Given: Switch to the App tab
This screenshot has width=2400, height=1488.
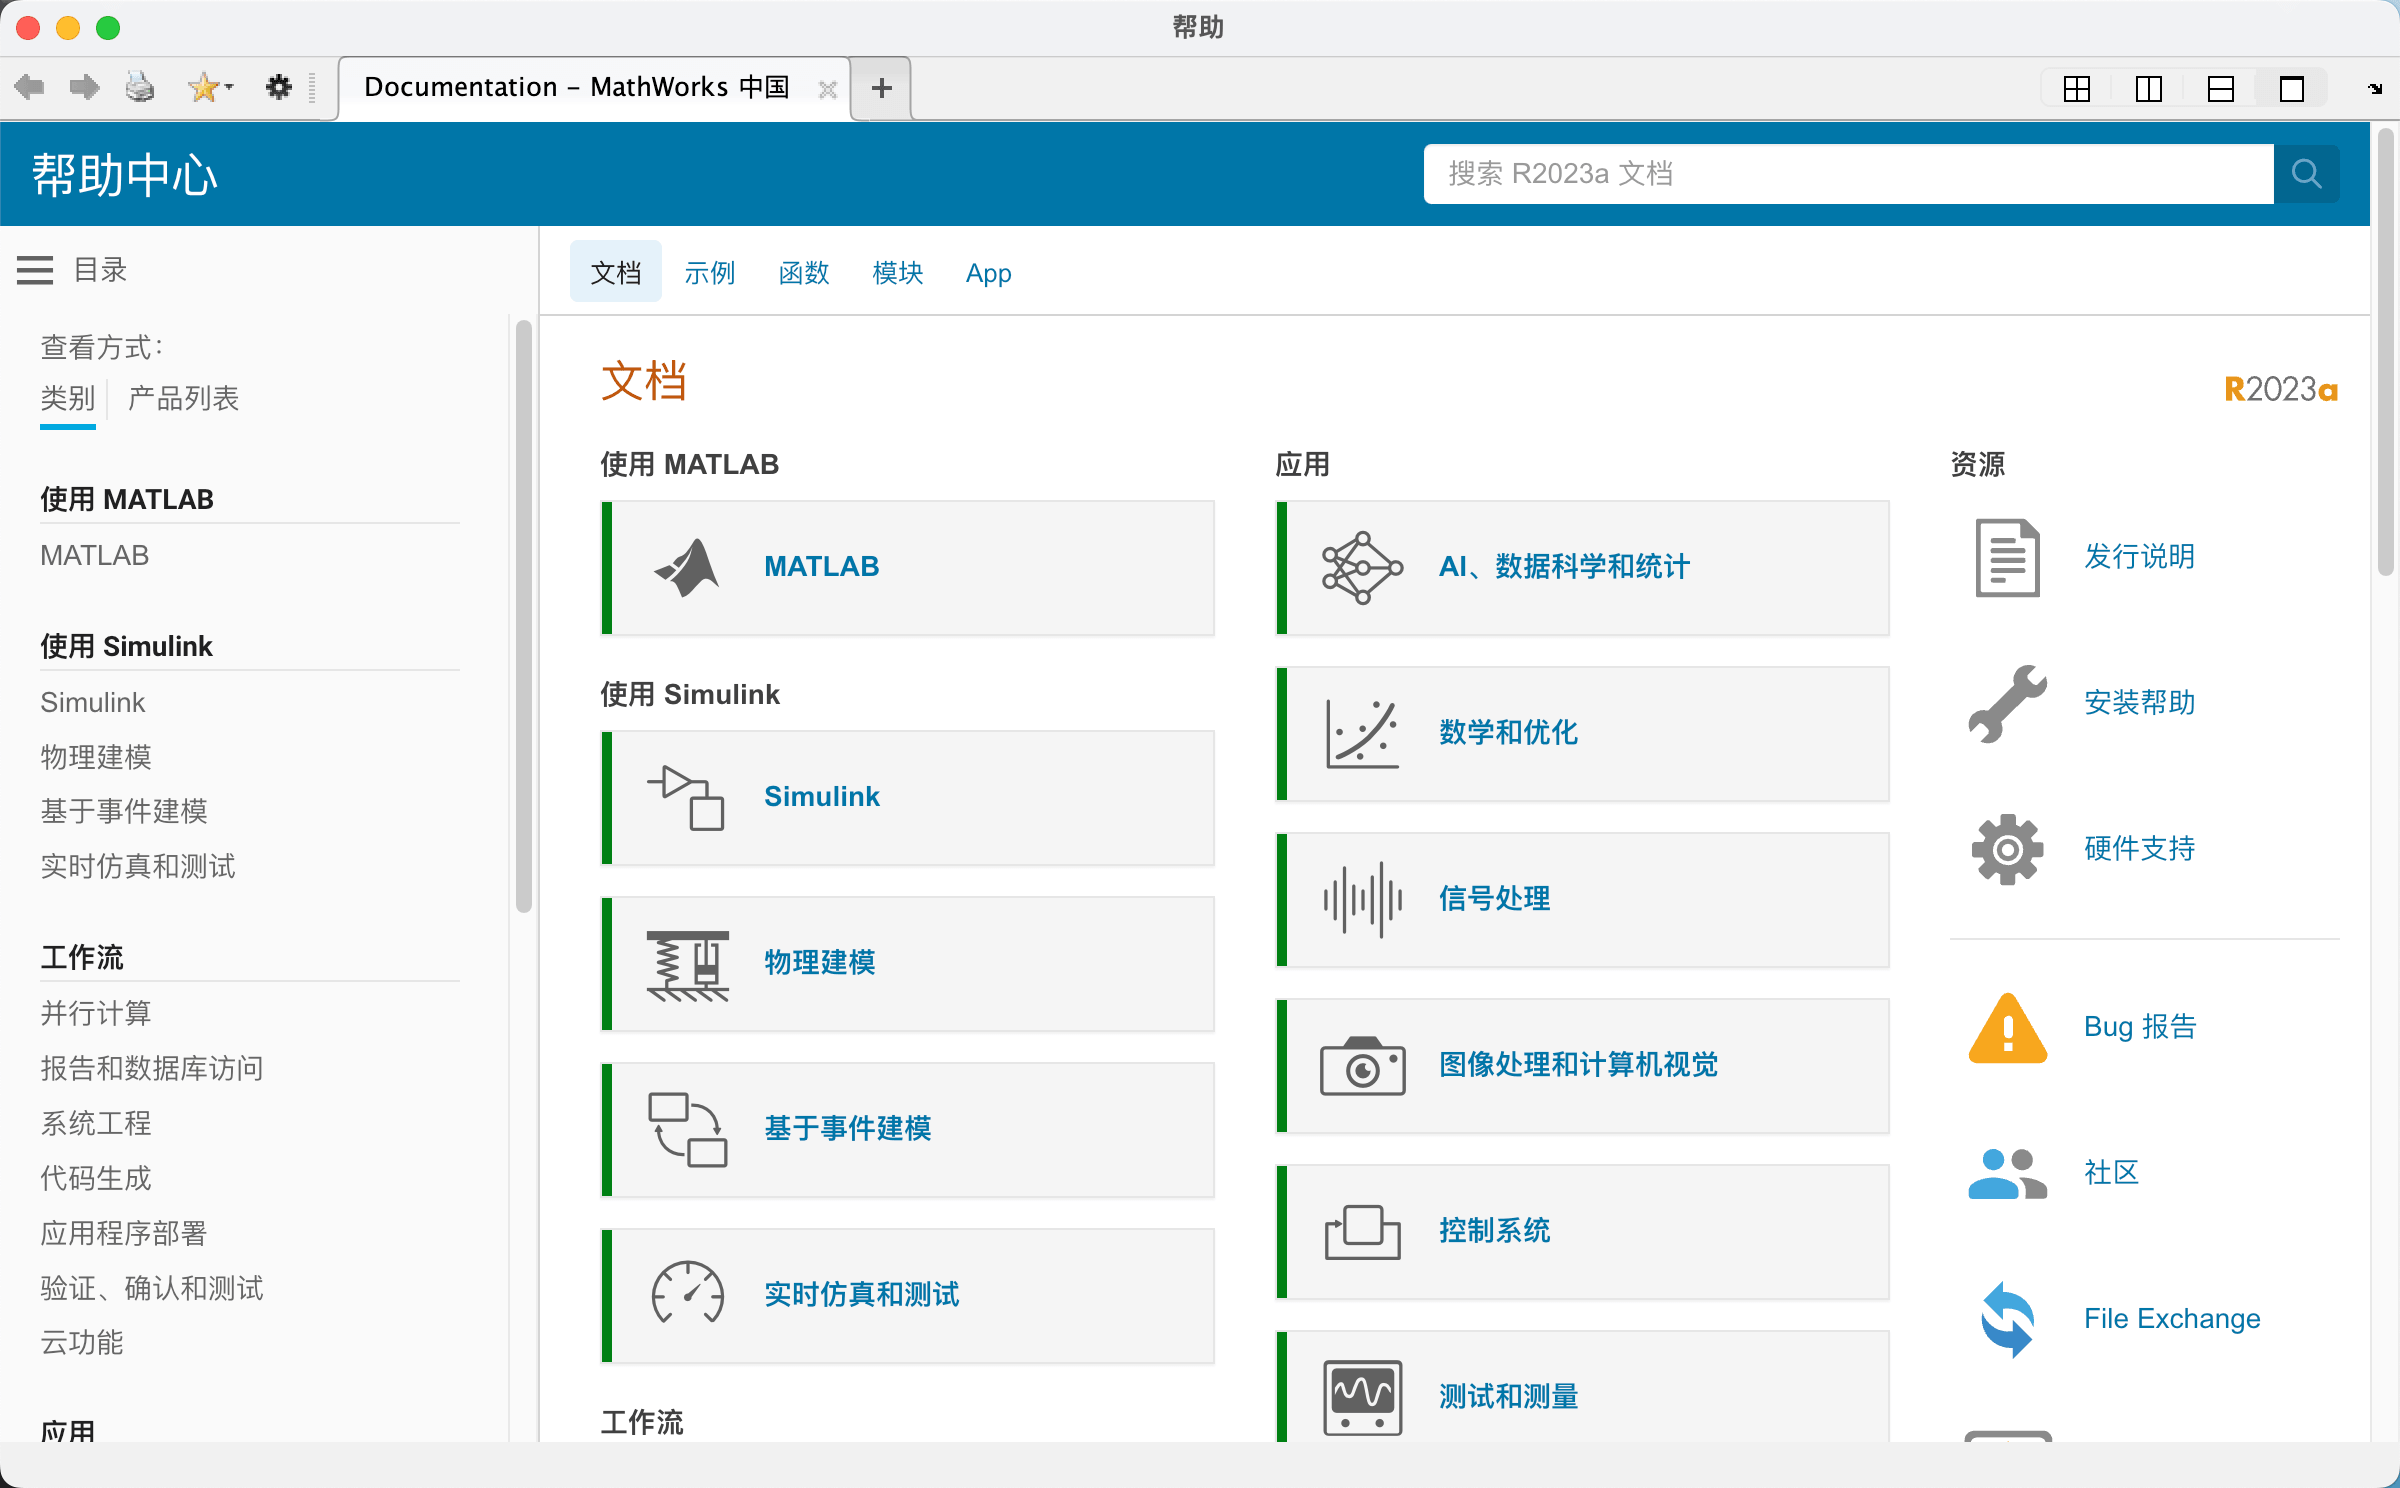Looking at the screenshot, I should pos(988,273).
